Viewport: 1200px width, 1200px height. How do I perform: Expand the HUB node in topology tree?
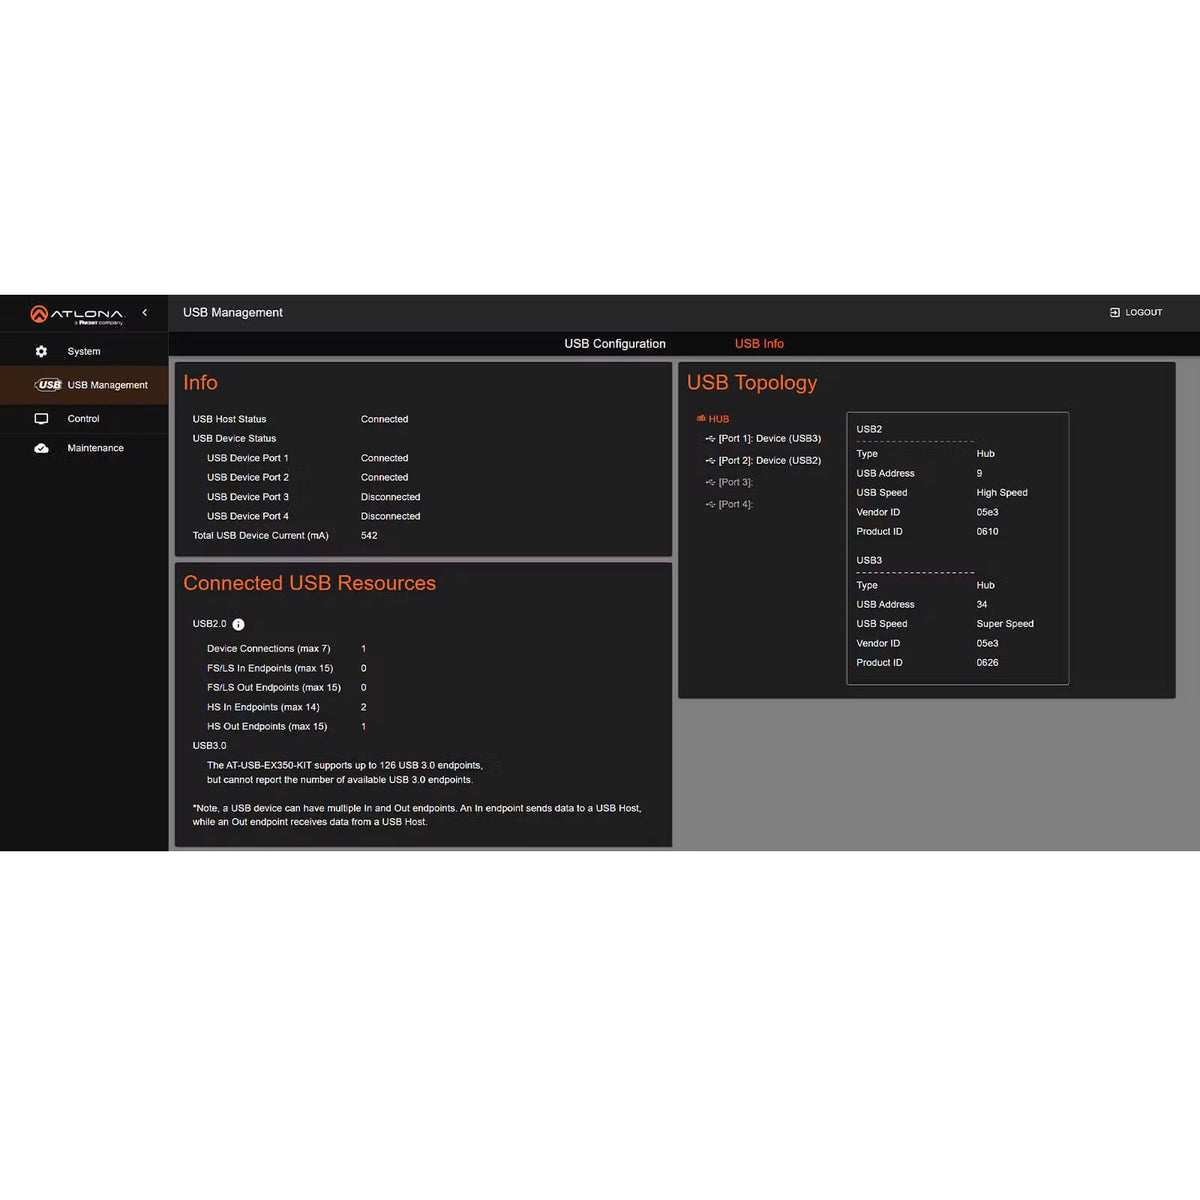point(713,419)
